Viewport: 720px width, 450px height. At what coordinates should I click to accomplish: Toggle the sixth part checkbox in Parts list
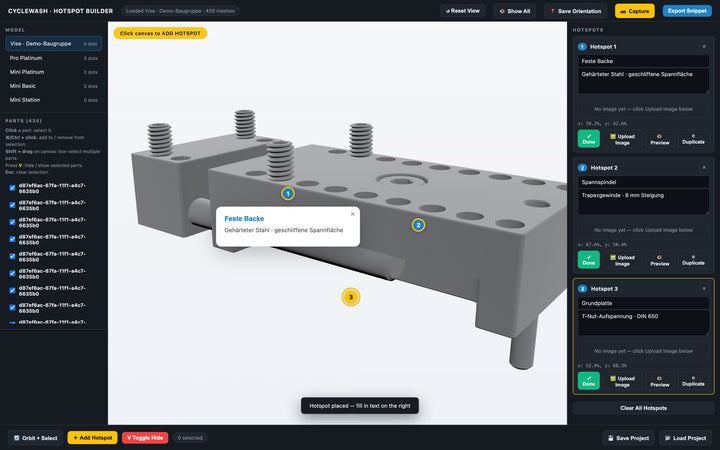tap(12, 274)
